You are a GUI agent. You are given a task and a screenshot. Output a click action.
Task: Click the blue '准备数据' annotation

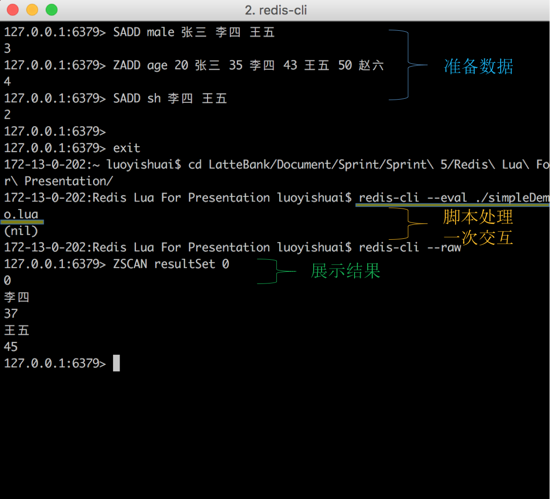pos(478,66)
